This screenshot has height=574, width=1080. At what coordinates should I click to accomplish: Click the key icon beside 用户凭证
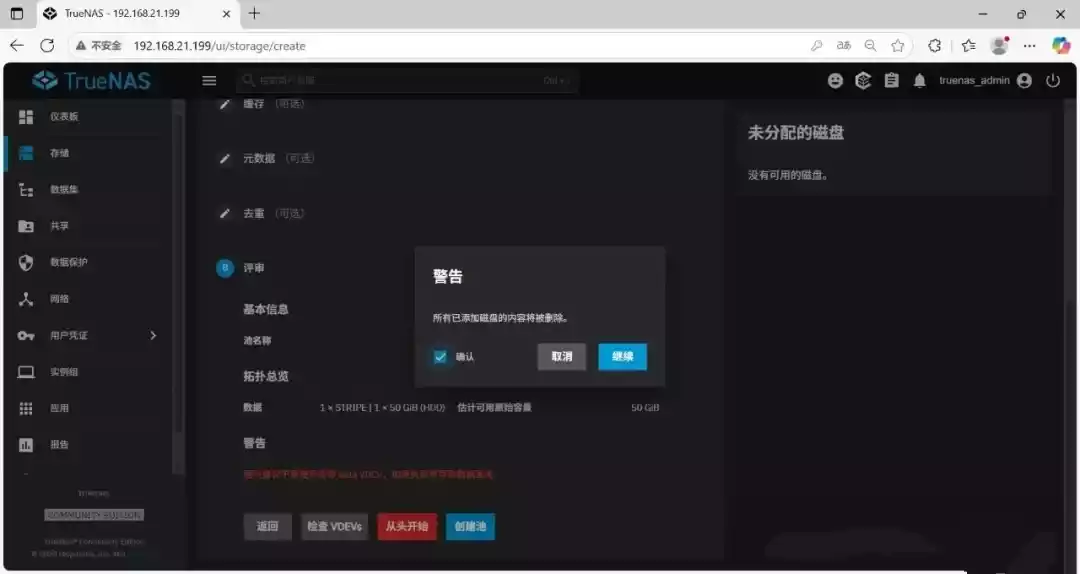coord(26,336)
